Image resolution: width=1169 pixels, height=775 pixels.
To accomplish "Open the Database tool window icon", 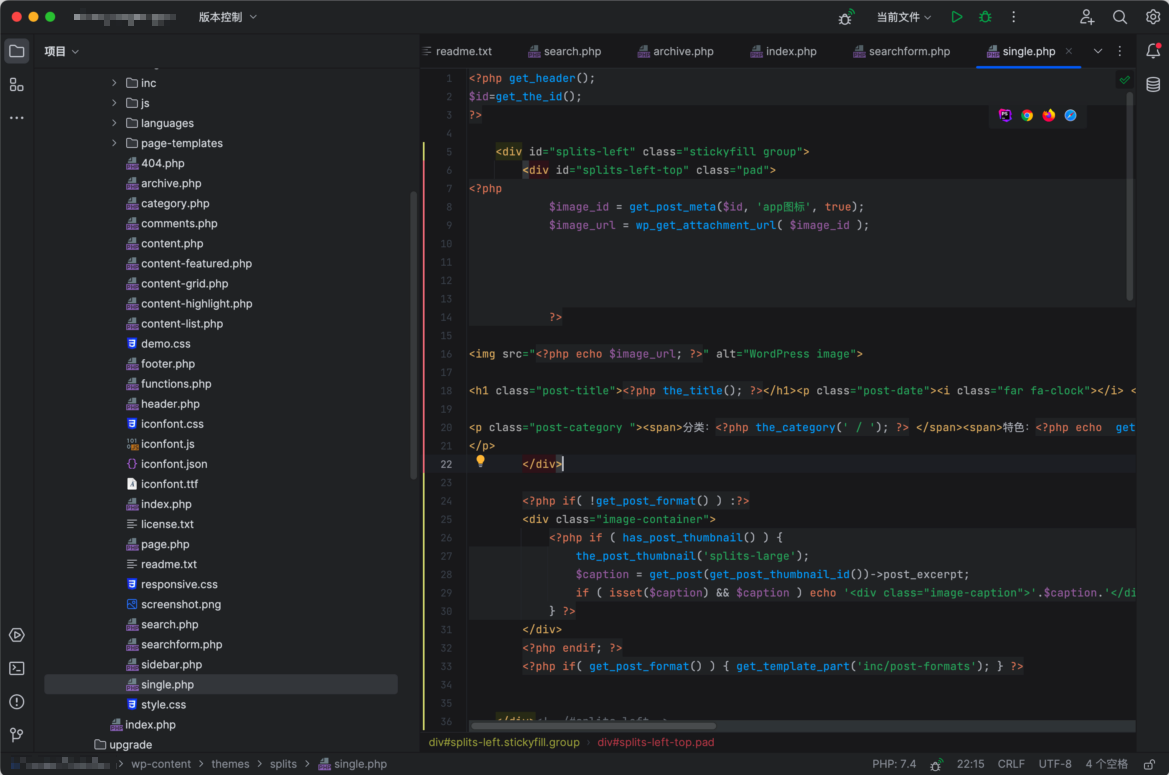I will coord(1153,84).
